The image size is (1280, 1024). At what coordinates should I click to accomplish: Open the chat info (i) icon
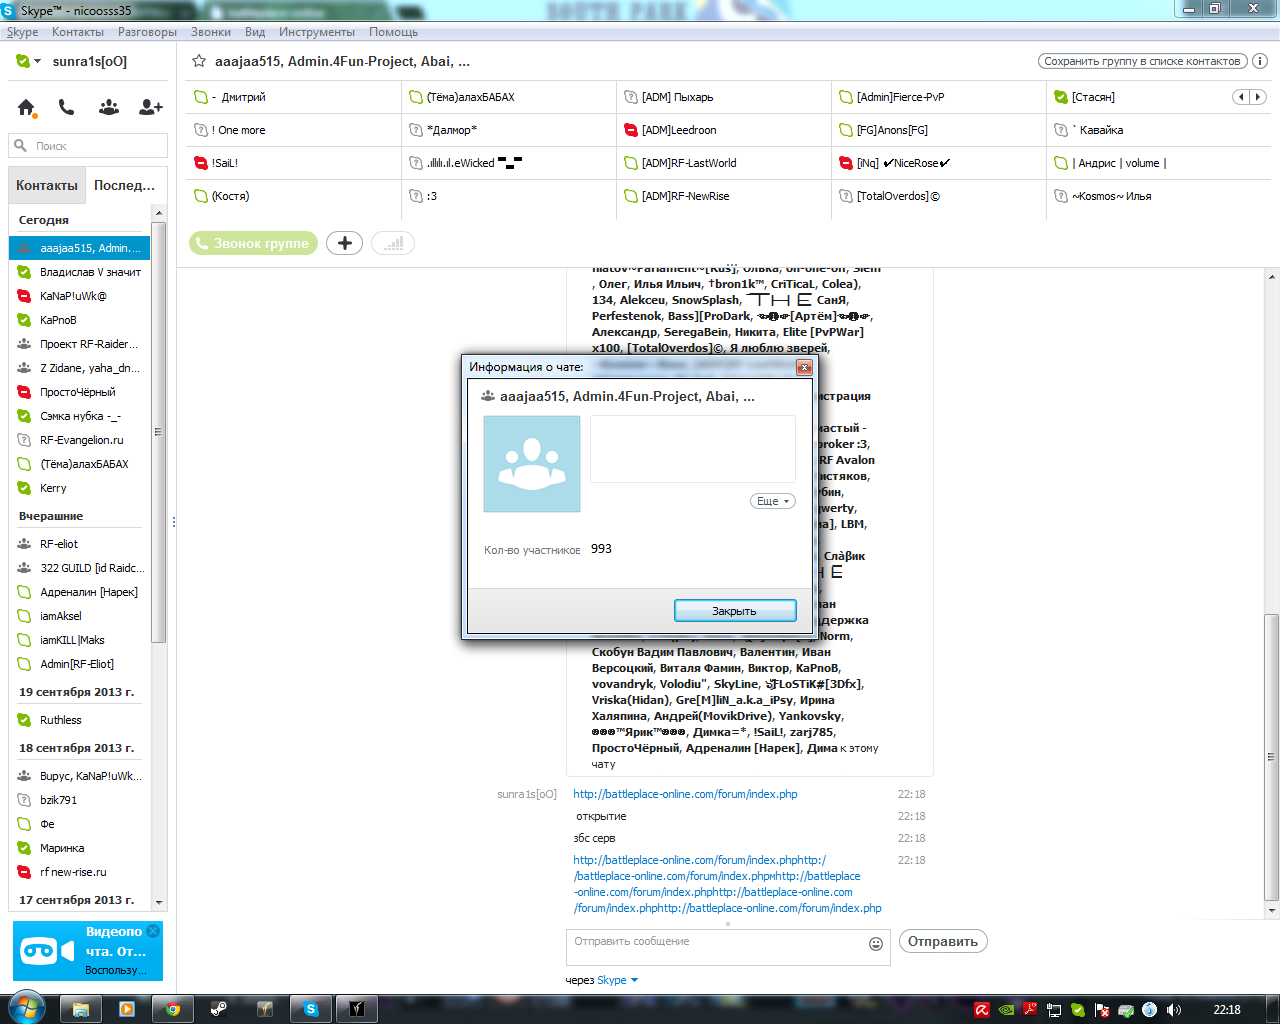tap(1260, 61)
